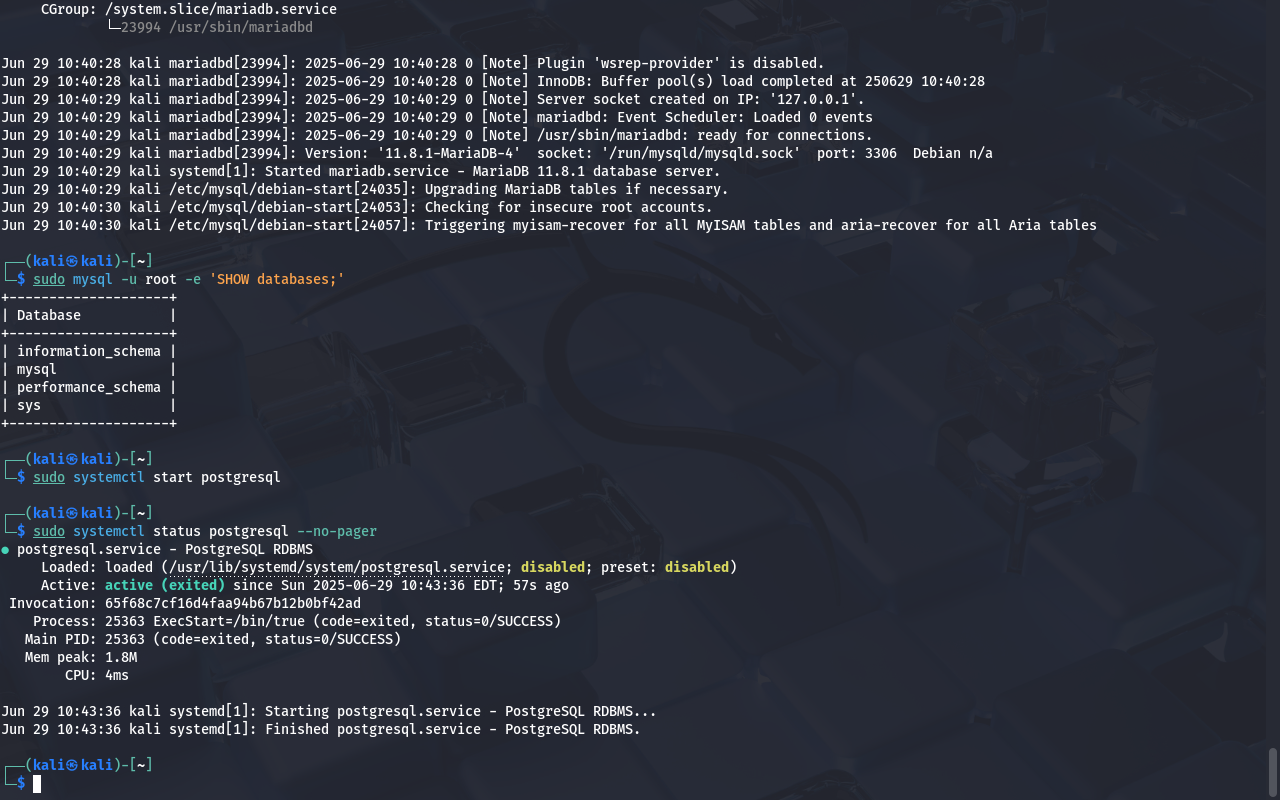Click the version string '11.8.1-MariaDB-4'

coord(449,153)
